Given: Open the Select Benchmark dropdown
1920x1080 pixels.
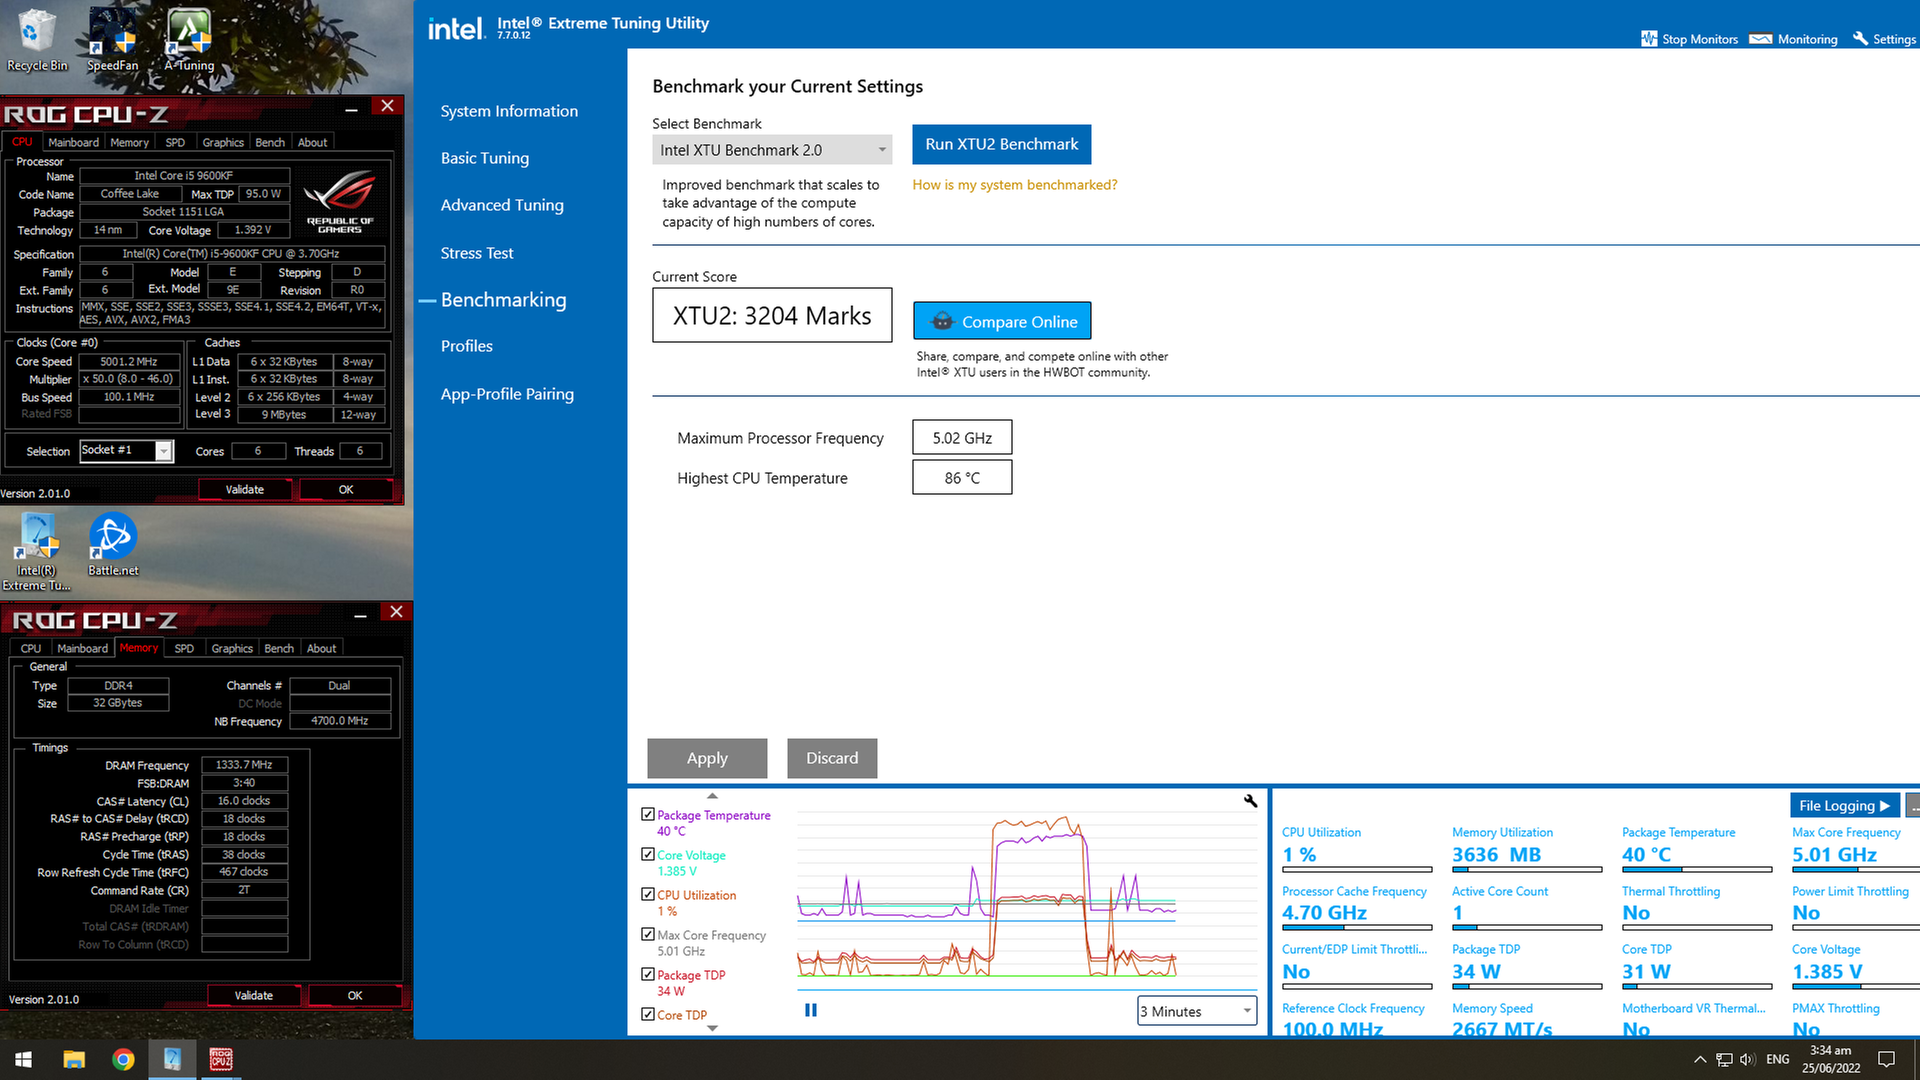Looking at the screenshot, I should click(x=772, y=150).
